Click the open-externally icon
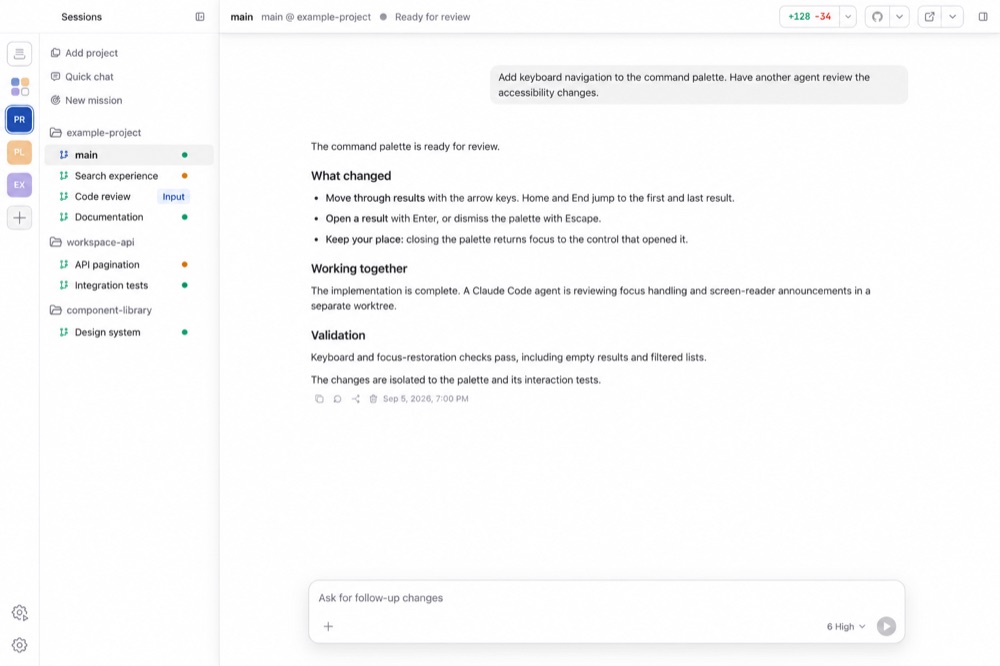 click(x=930, y=17)
